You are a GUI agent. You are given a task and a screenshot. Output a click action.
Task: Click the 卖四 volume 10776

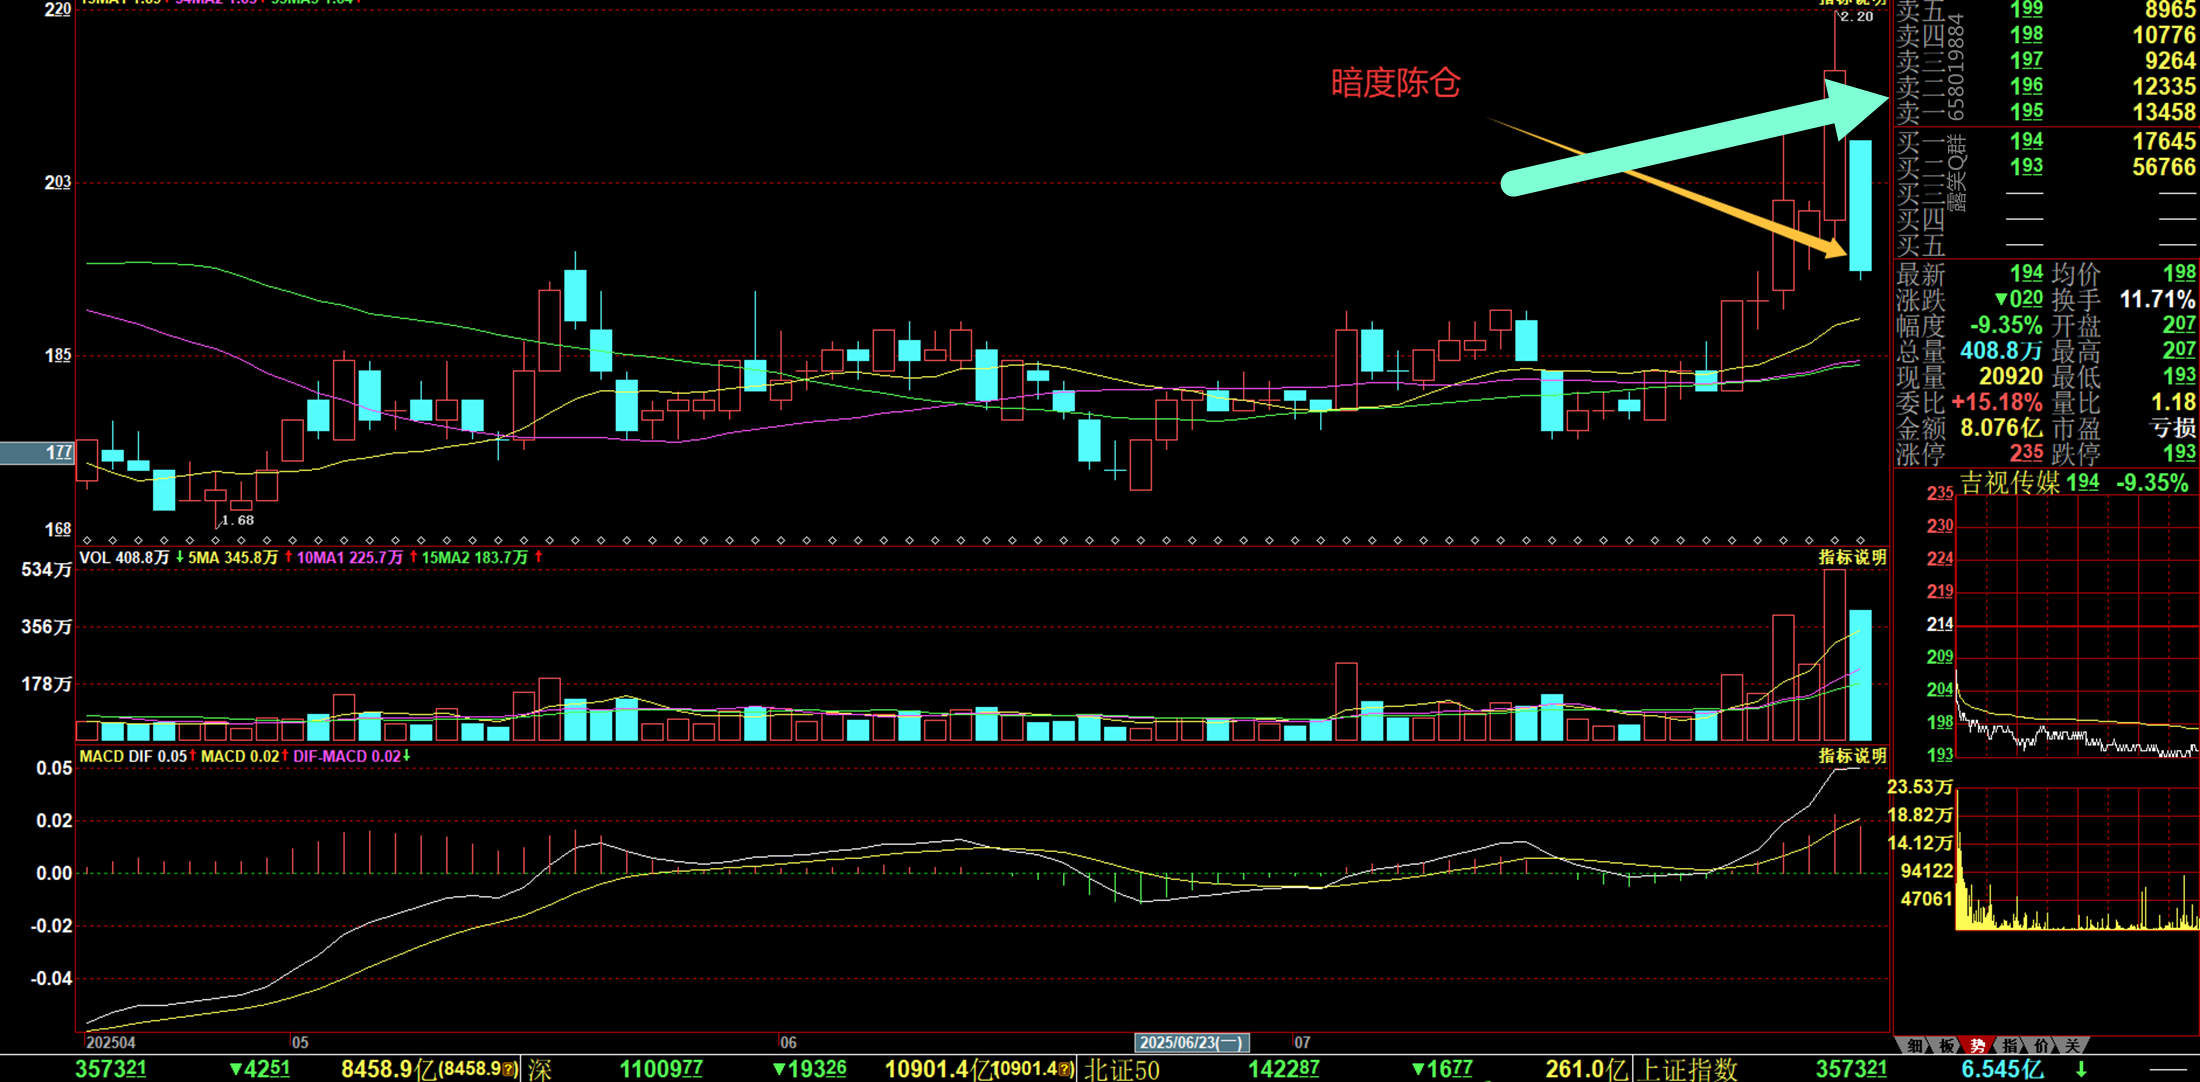click(2163, 35)
